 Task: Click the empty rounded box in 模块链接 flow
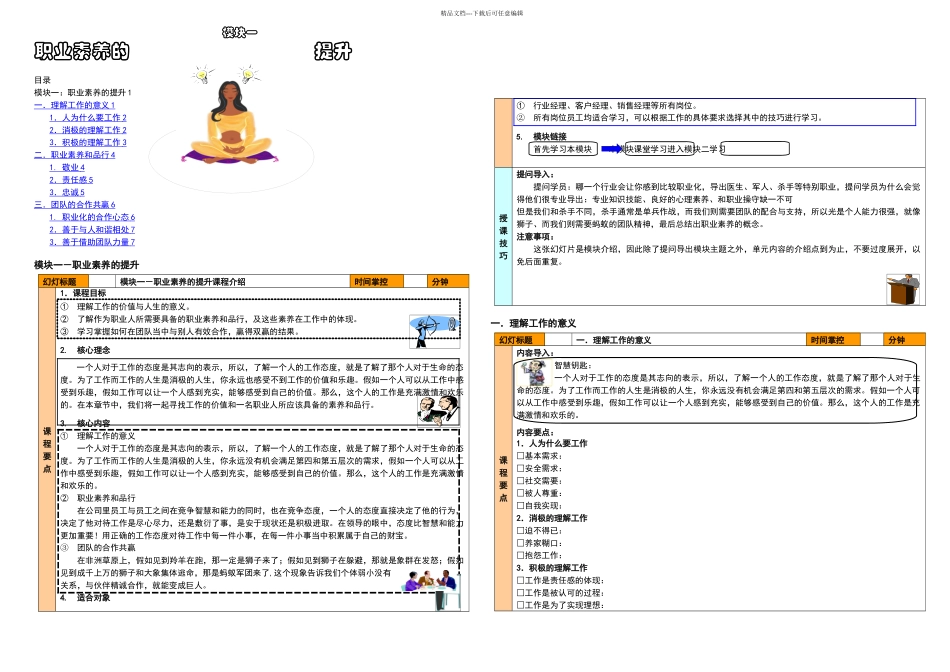pyautogui.click(x=756, y=148)
